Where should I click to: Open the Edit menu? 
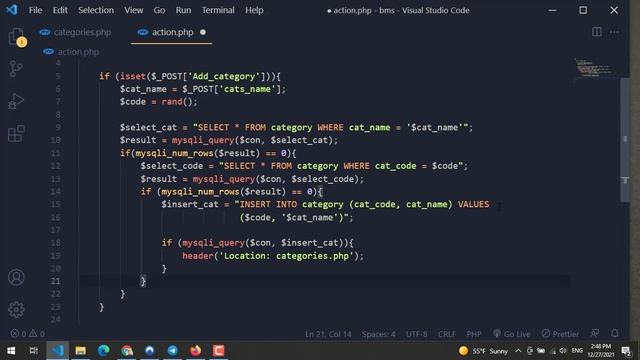pos(60,10)
